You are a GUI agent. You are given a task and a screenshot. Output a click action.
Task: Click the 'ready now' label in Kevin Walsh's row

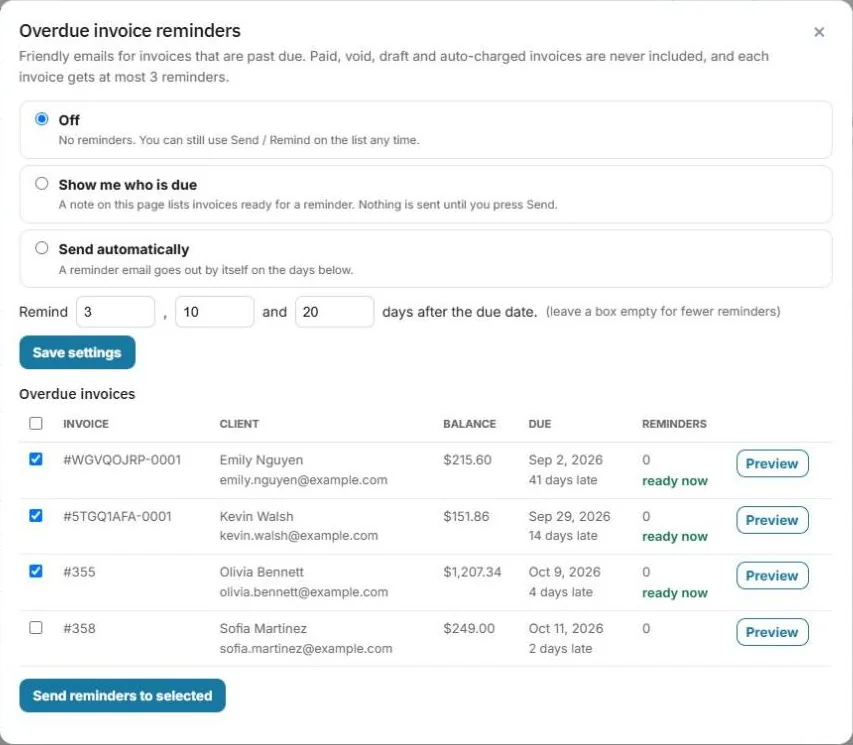(x=675, y=537)
